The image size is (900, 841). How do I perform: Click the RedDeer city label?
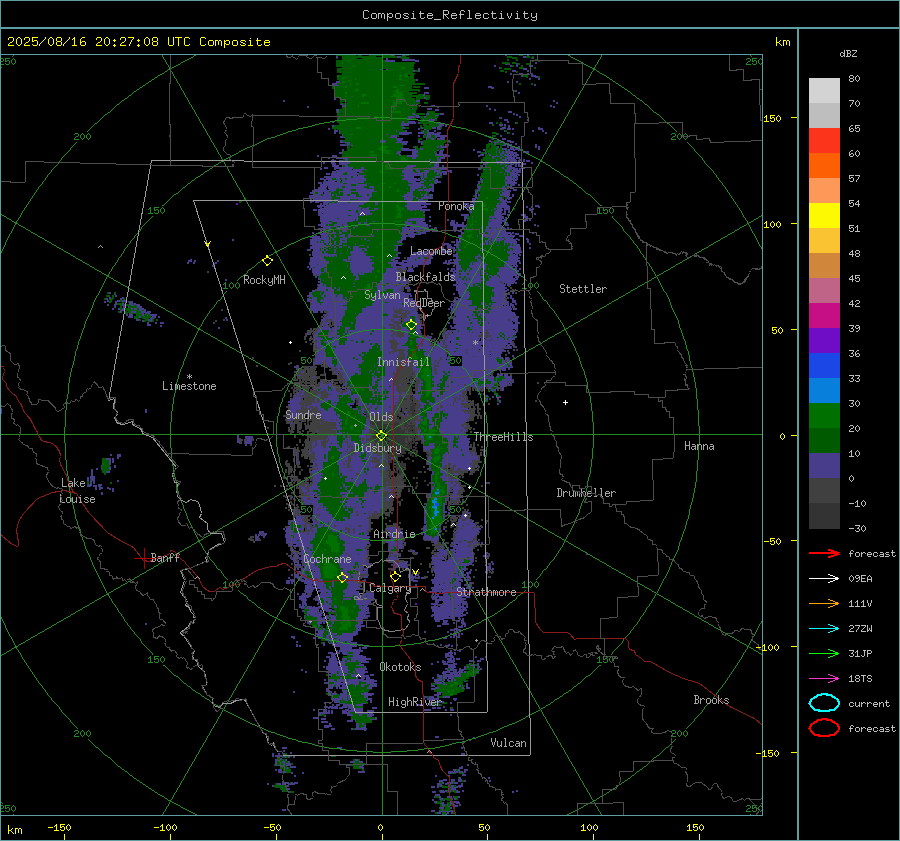click(x=424, y=303)
